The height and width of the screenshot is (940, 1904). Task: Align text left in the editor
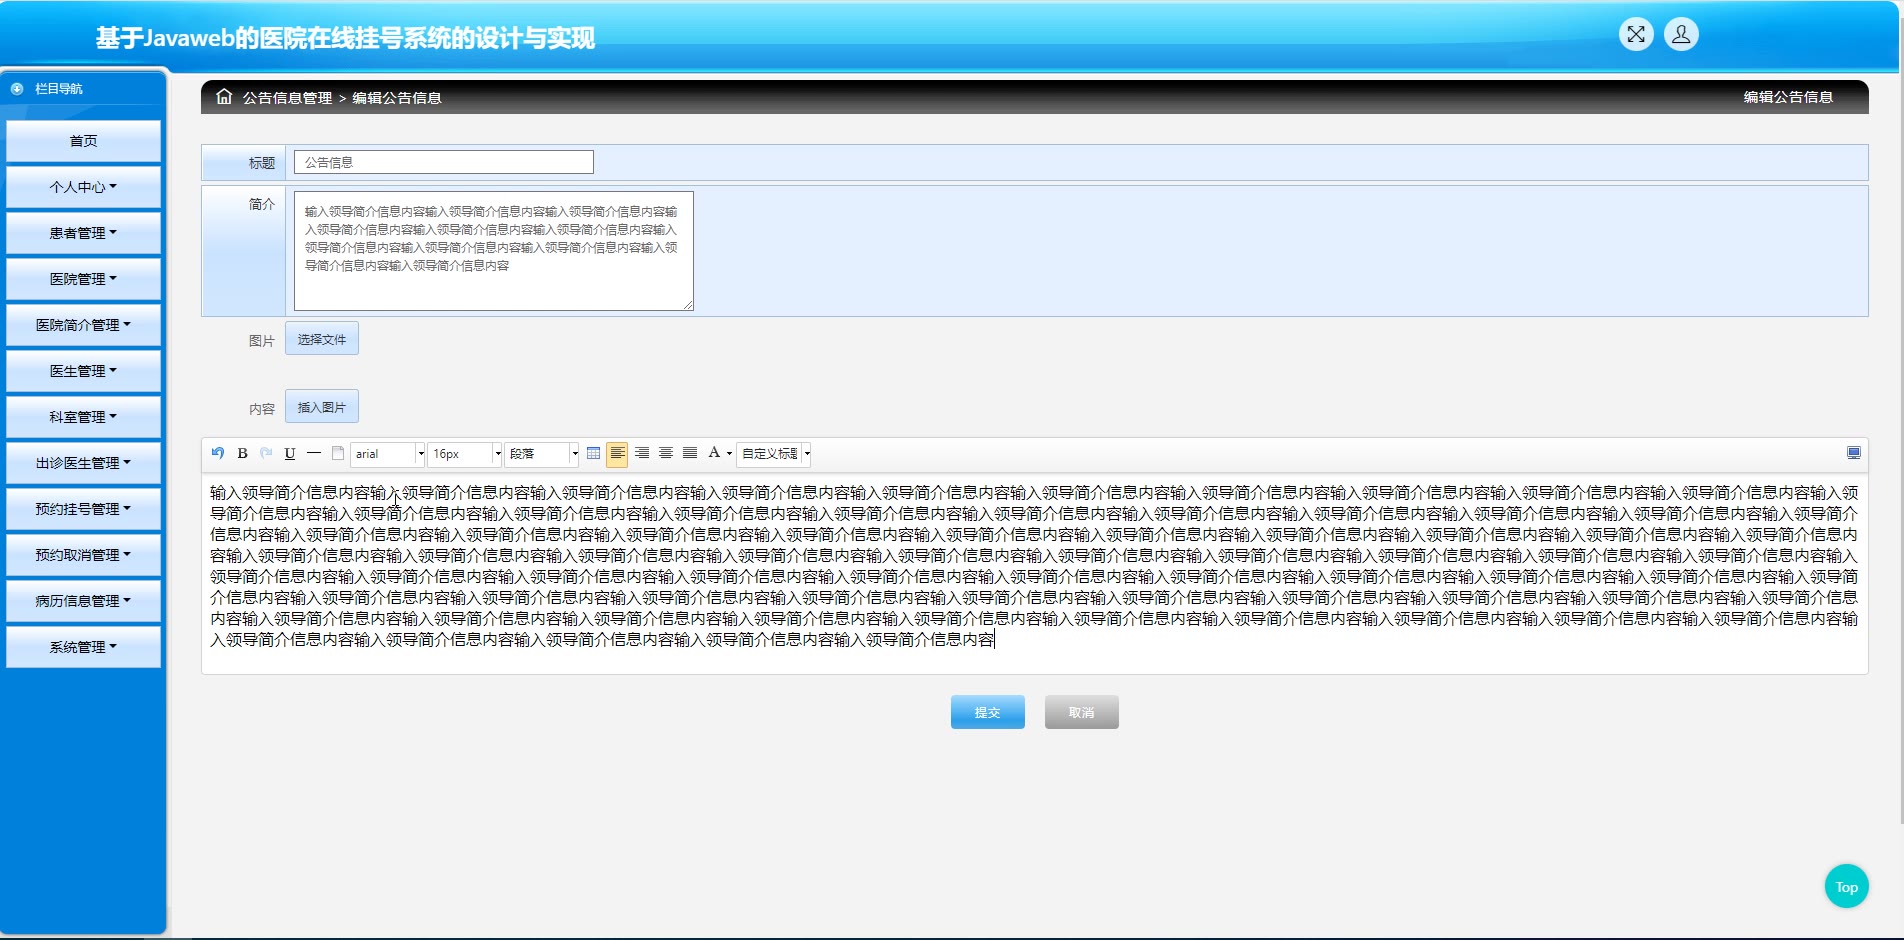[618, 453]
